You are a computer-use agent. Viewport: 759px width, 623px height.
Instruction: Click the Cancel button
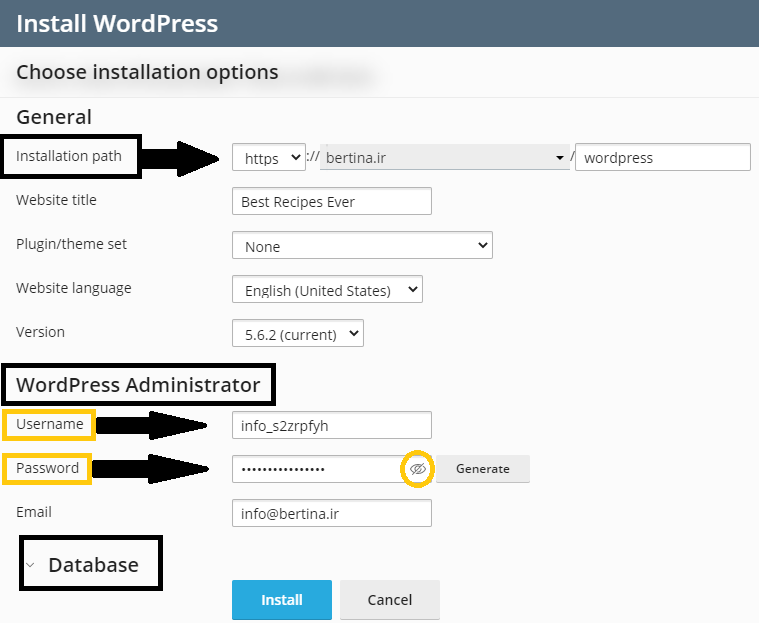(390, 600)
